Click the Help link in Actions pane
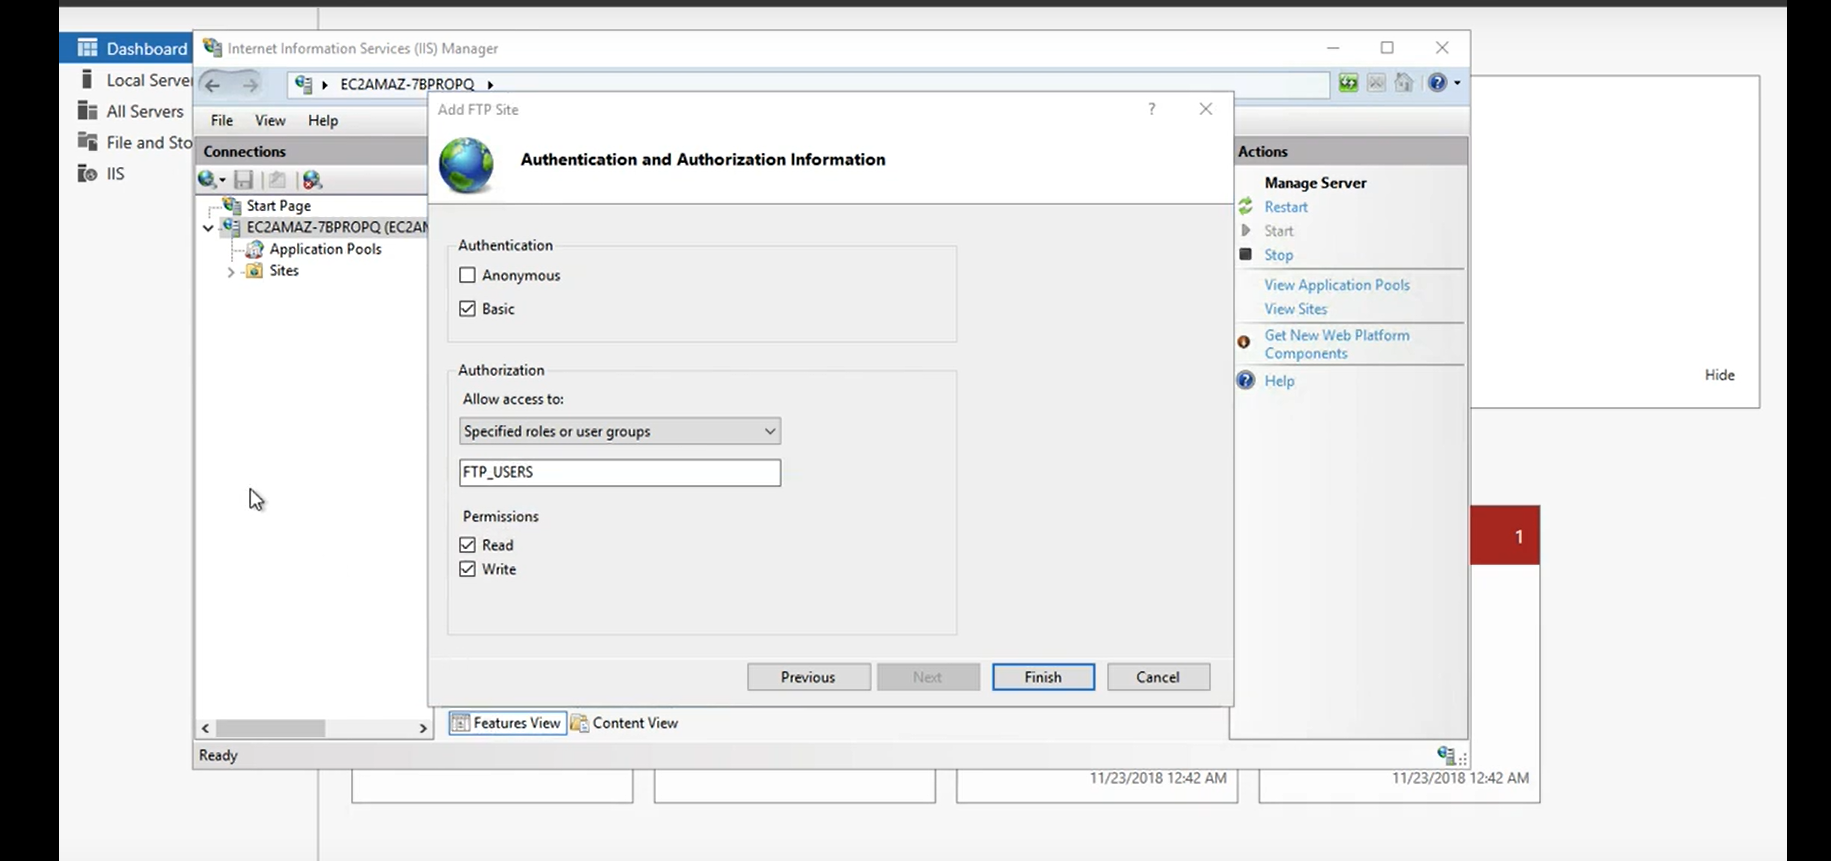This screenshot has width=1831, height=861. click(x=1279, y=381)
